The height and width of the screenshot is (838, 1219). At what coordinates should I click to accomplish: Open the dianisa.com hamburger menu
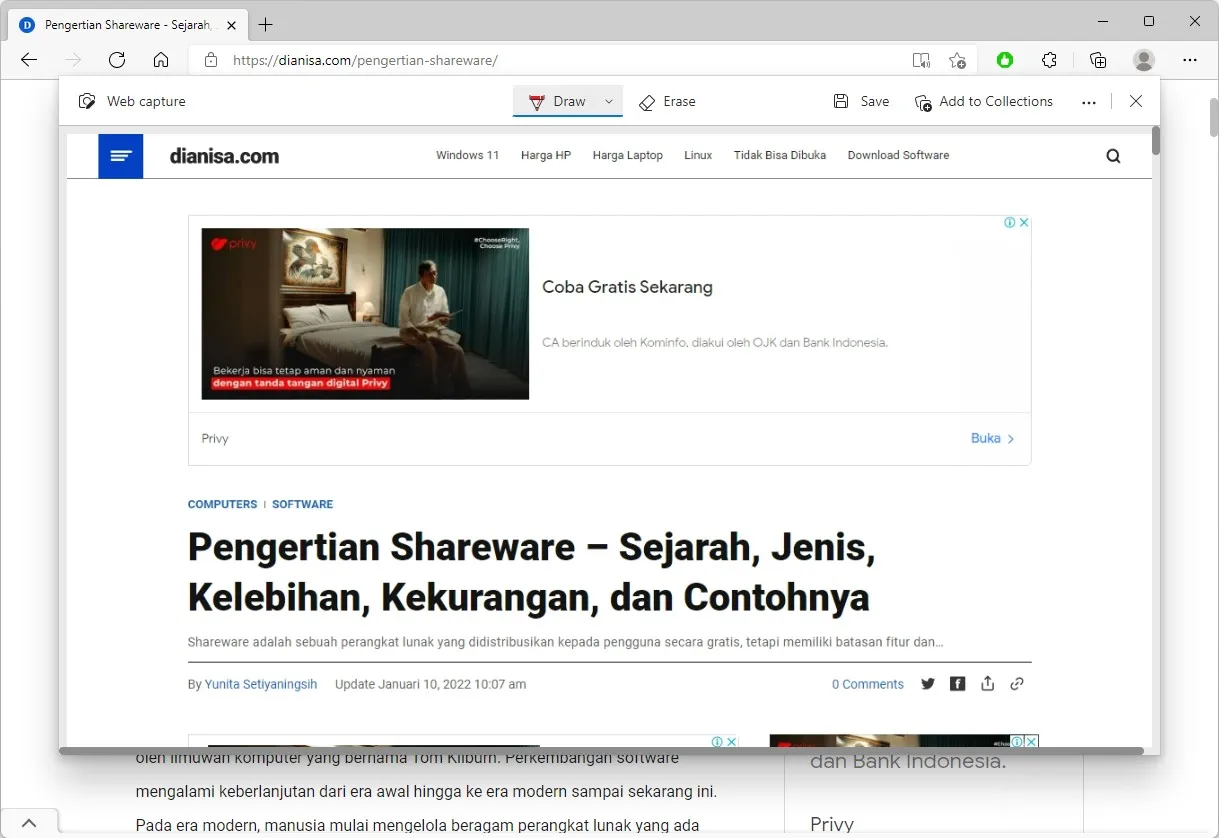121,156
